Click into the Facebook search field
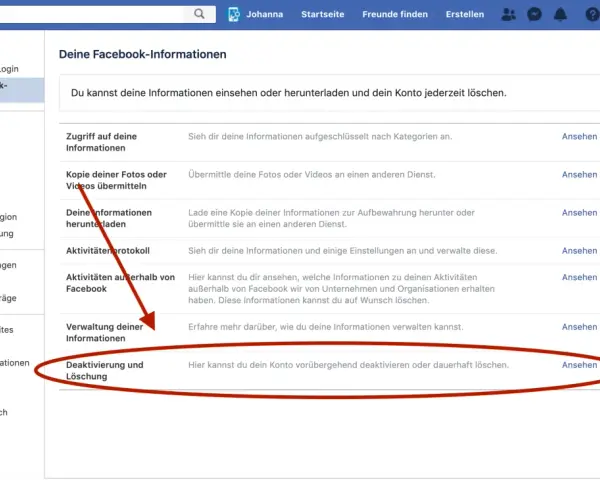 [x=92, y=14]
